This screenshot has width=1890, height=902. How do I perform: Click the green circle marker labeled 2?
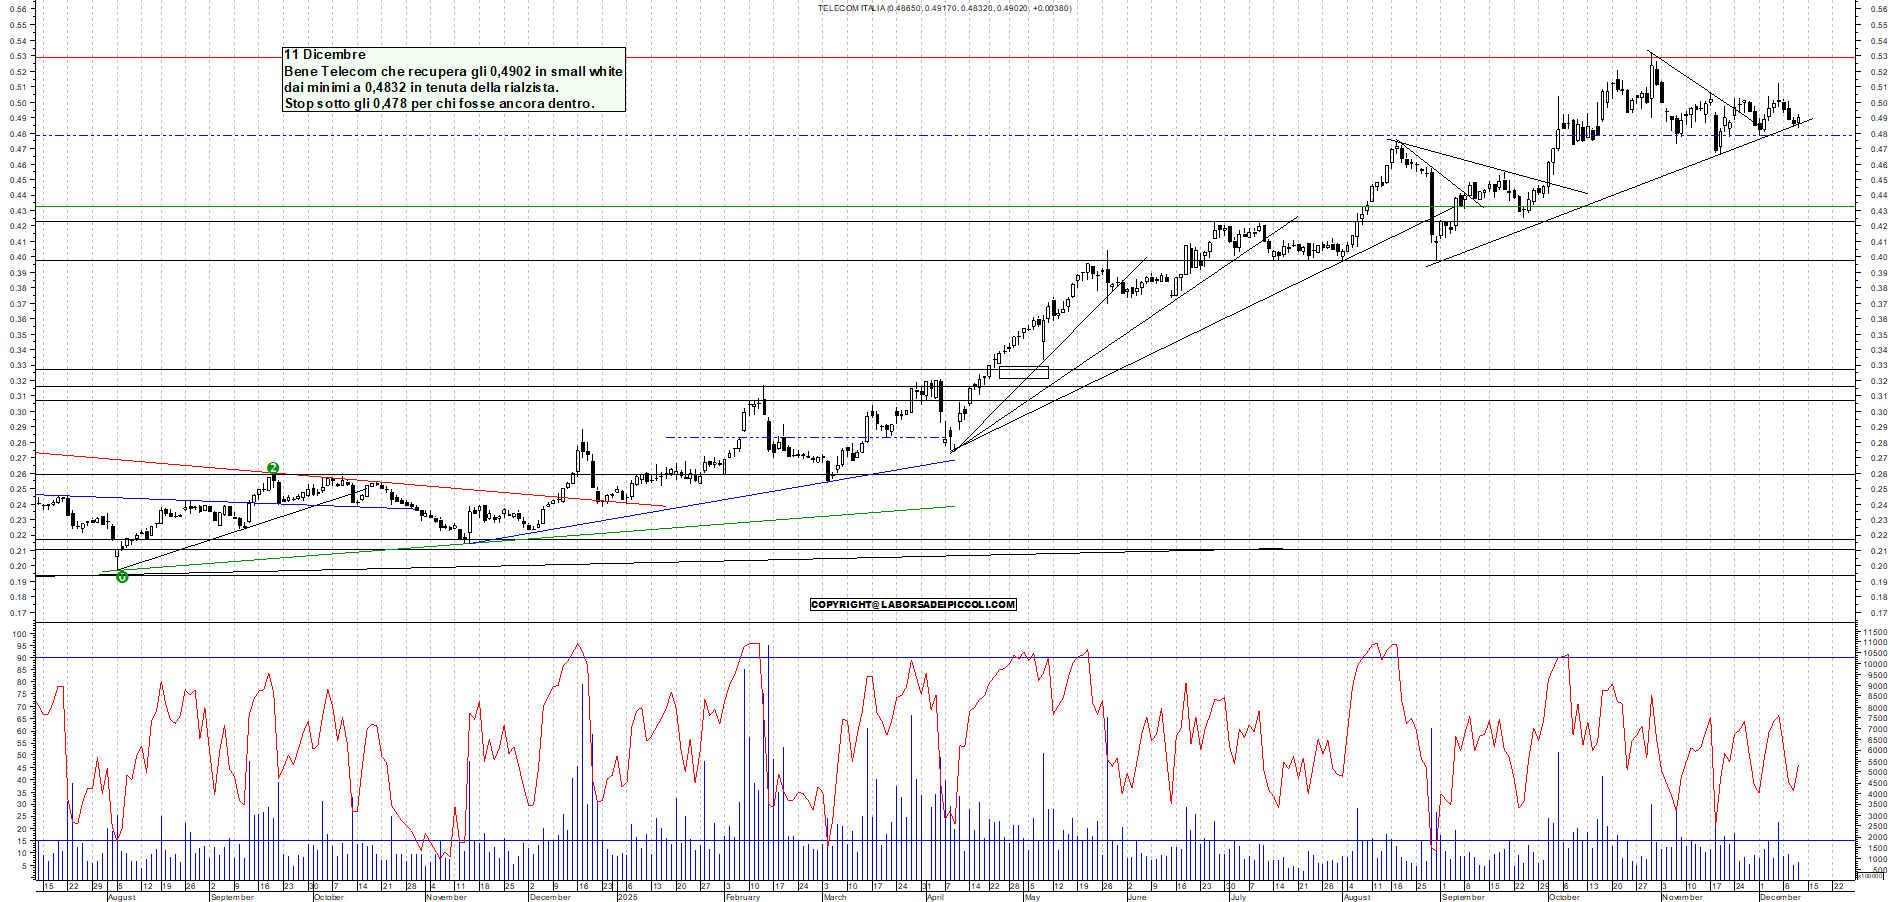coord(273,468)
